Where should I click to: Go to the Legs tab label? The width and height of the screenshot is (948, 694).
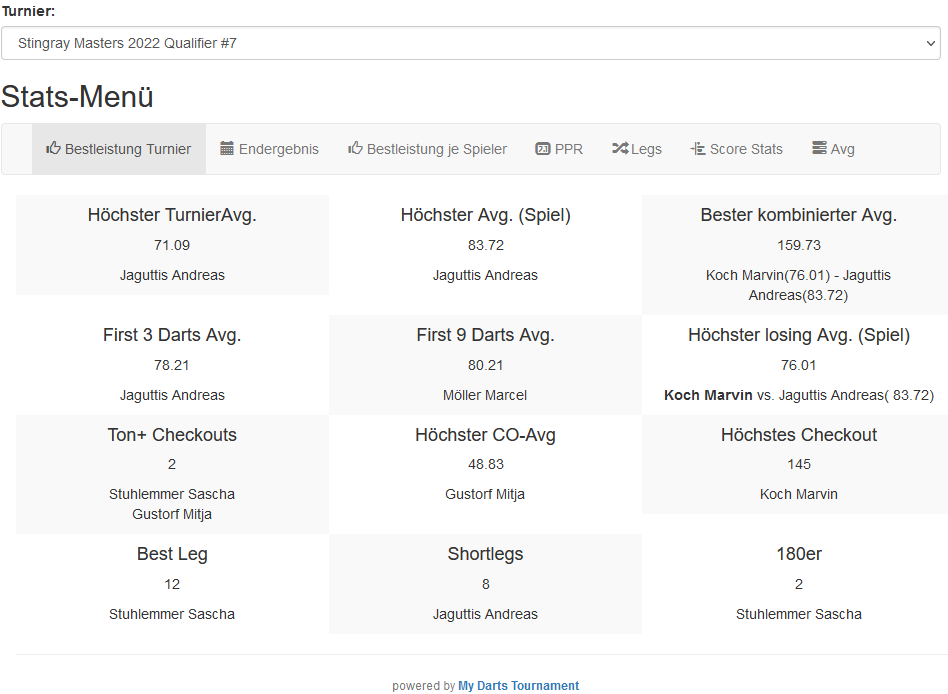coord(646,149)
